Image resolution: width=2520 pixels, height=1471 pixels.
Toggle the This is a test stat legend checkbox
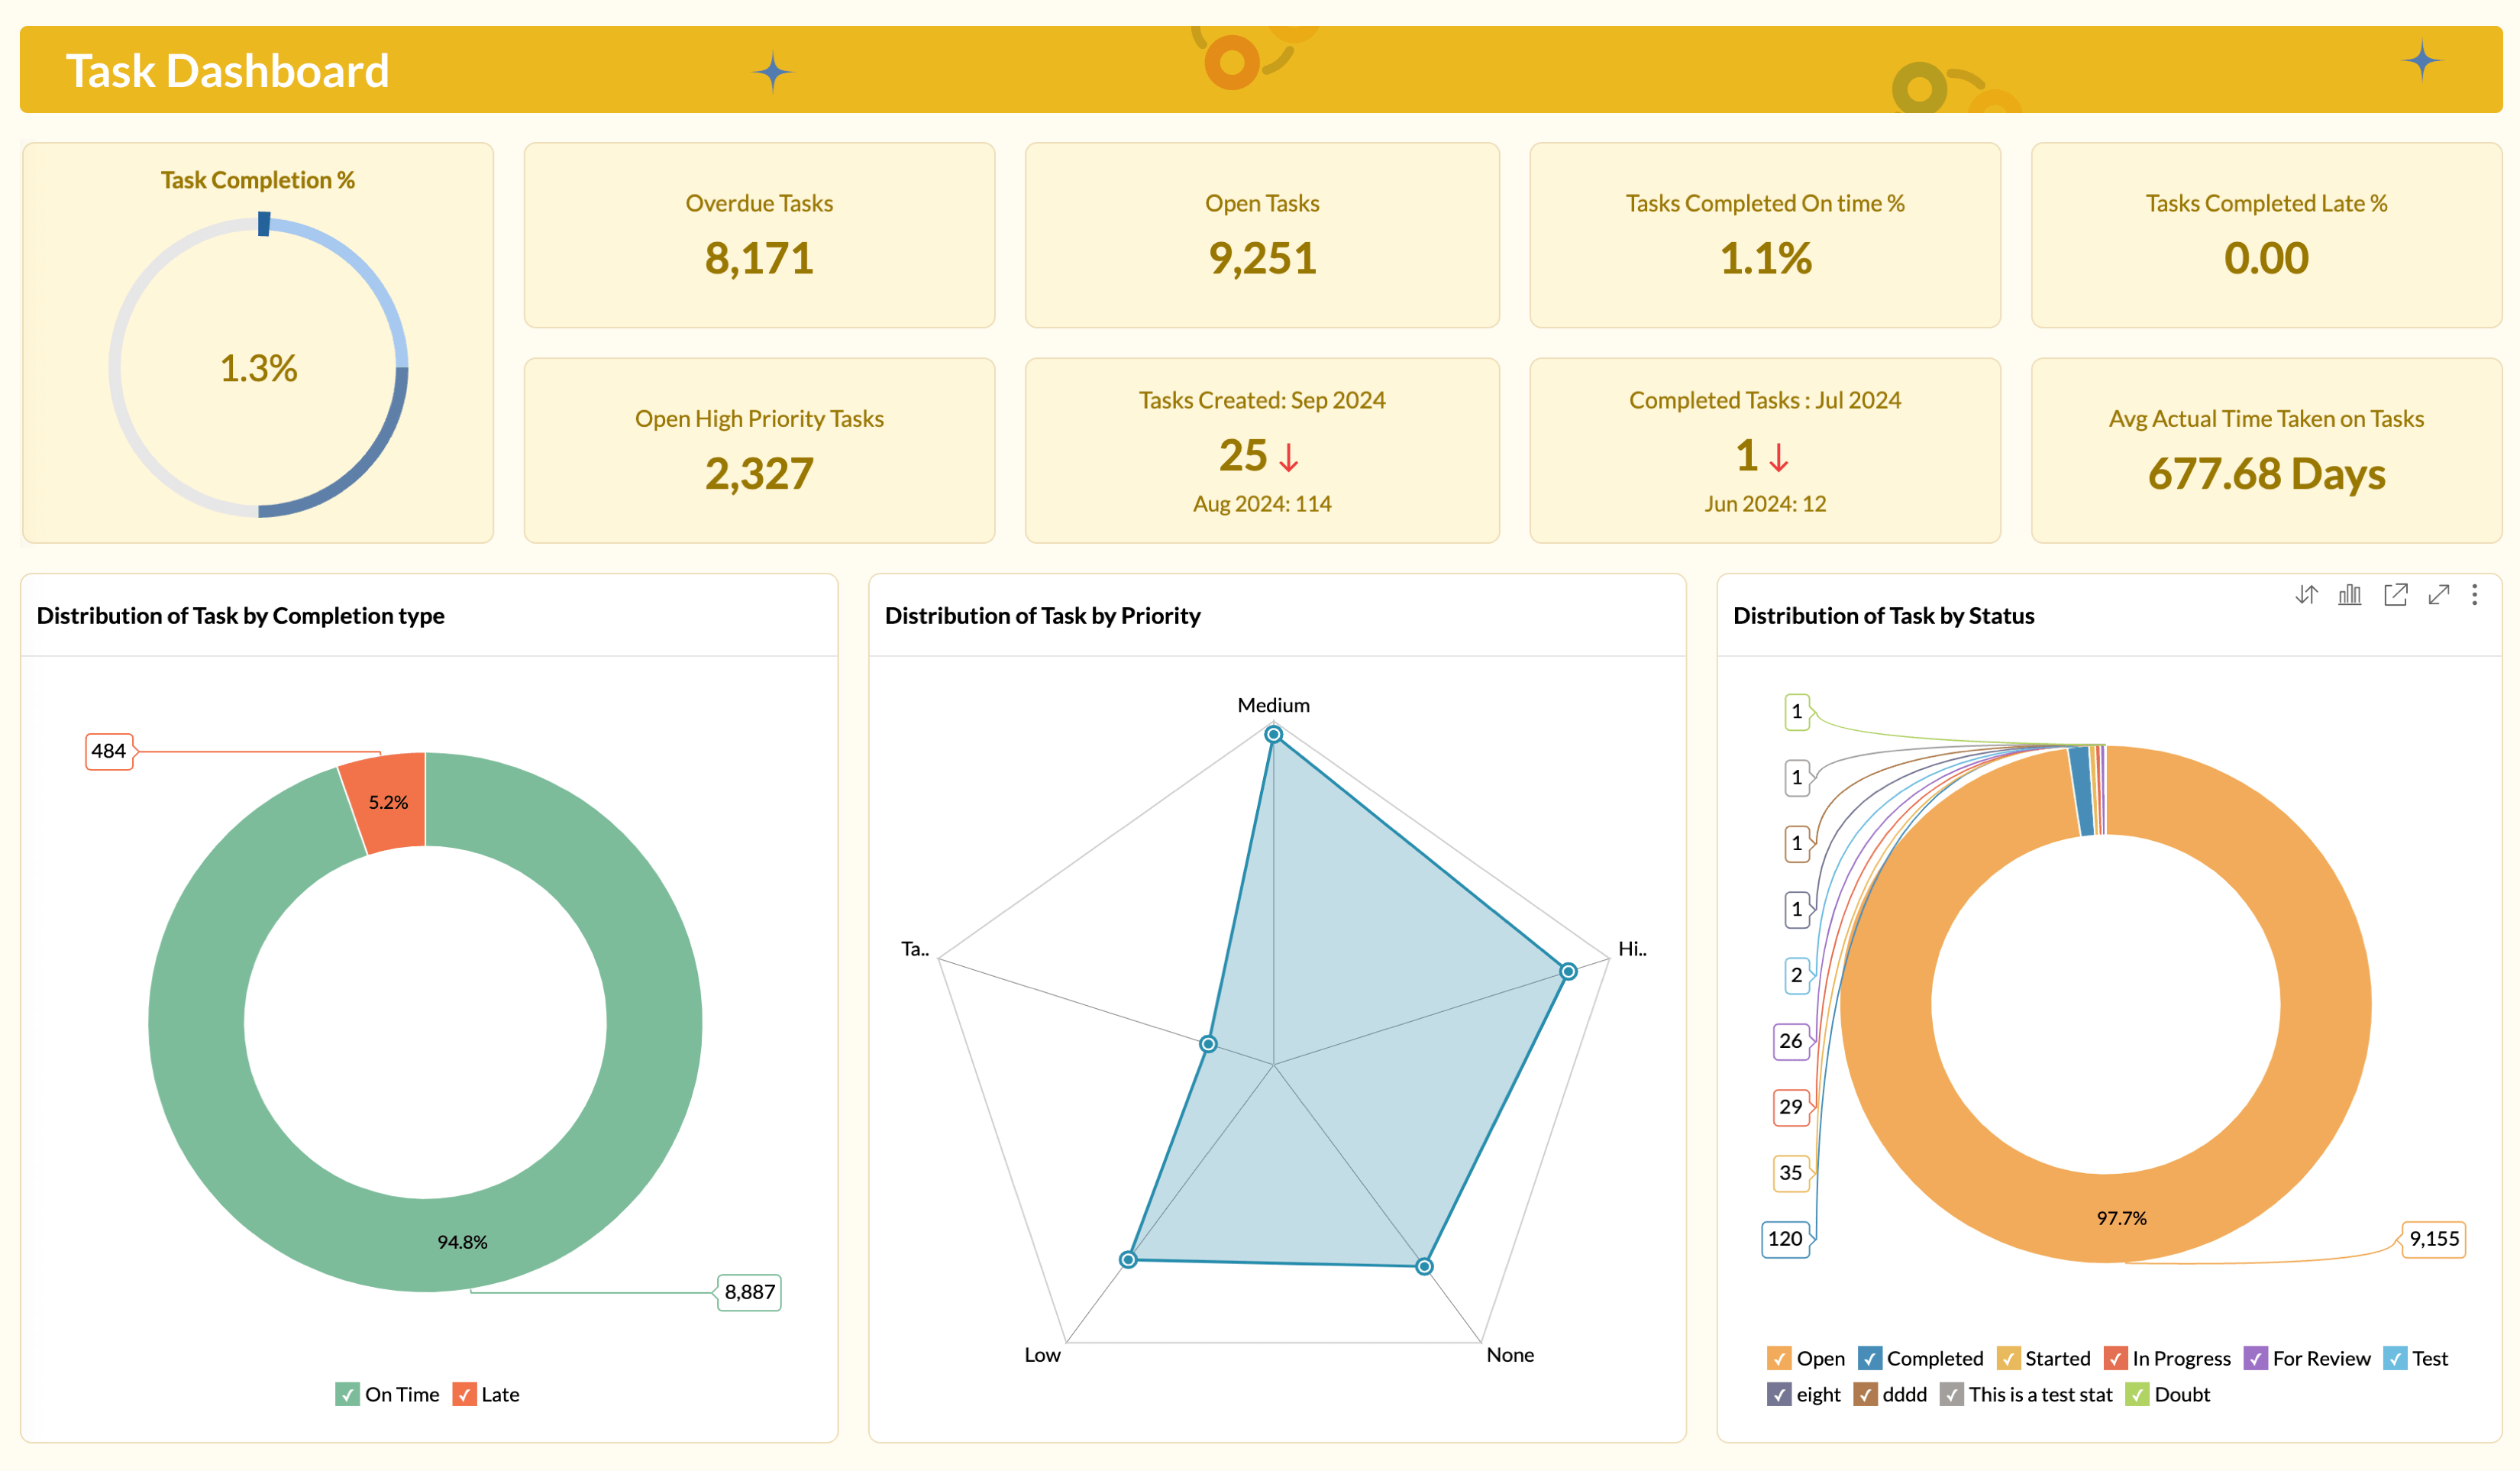[x=1952, y=1394]
